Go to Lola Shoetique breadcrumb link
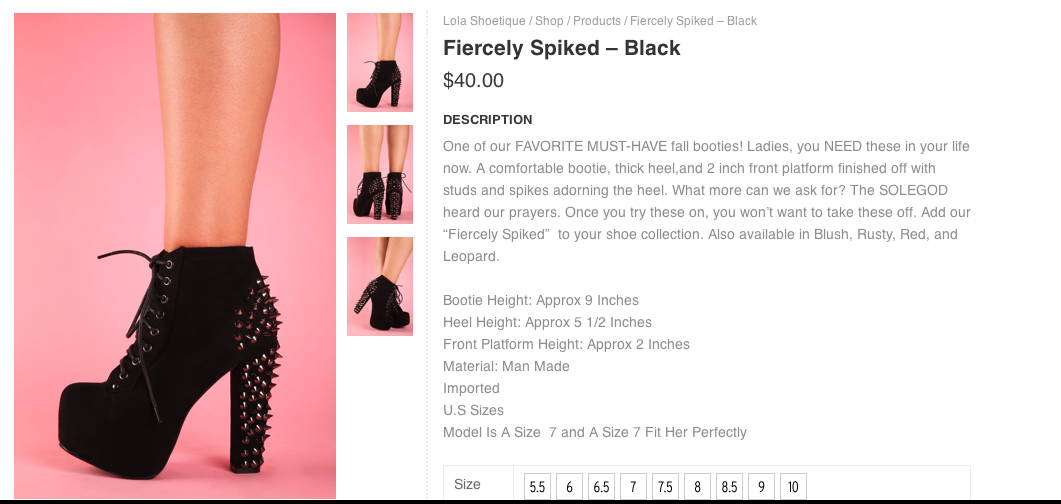This screenshot has height=504, width=1061. (x=484, y=21)
